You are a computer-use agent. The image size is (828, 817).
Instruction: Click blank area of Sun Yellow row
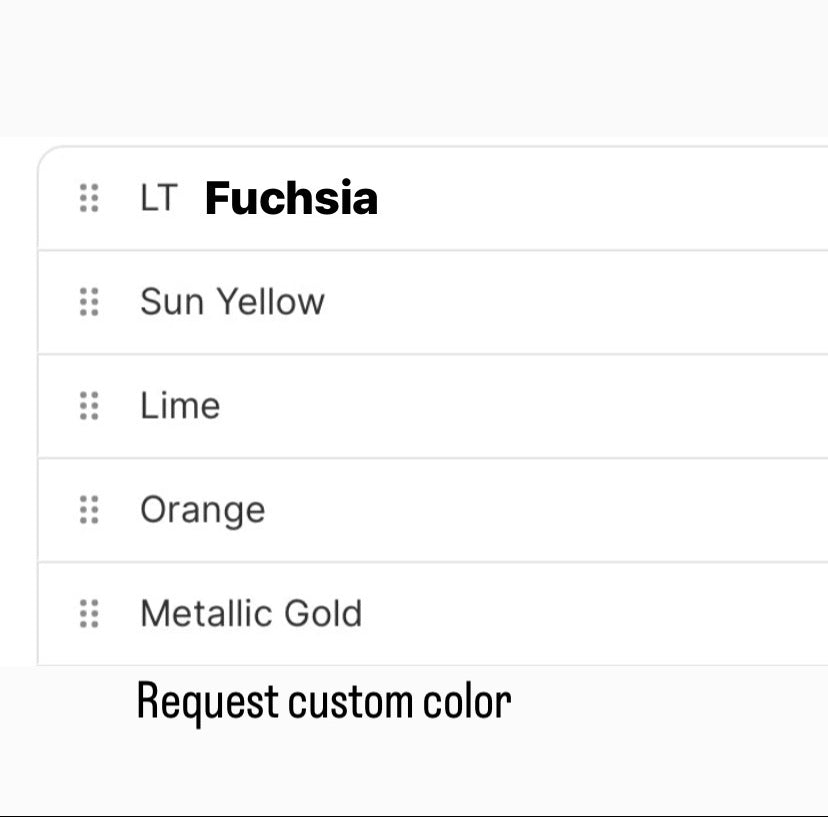point(600,302)
